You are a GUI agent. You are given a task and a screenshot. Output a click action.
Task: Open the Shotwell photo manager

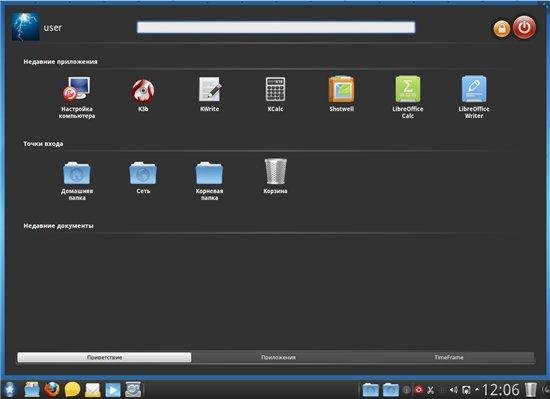[x=341, y=94]
